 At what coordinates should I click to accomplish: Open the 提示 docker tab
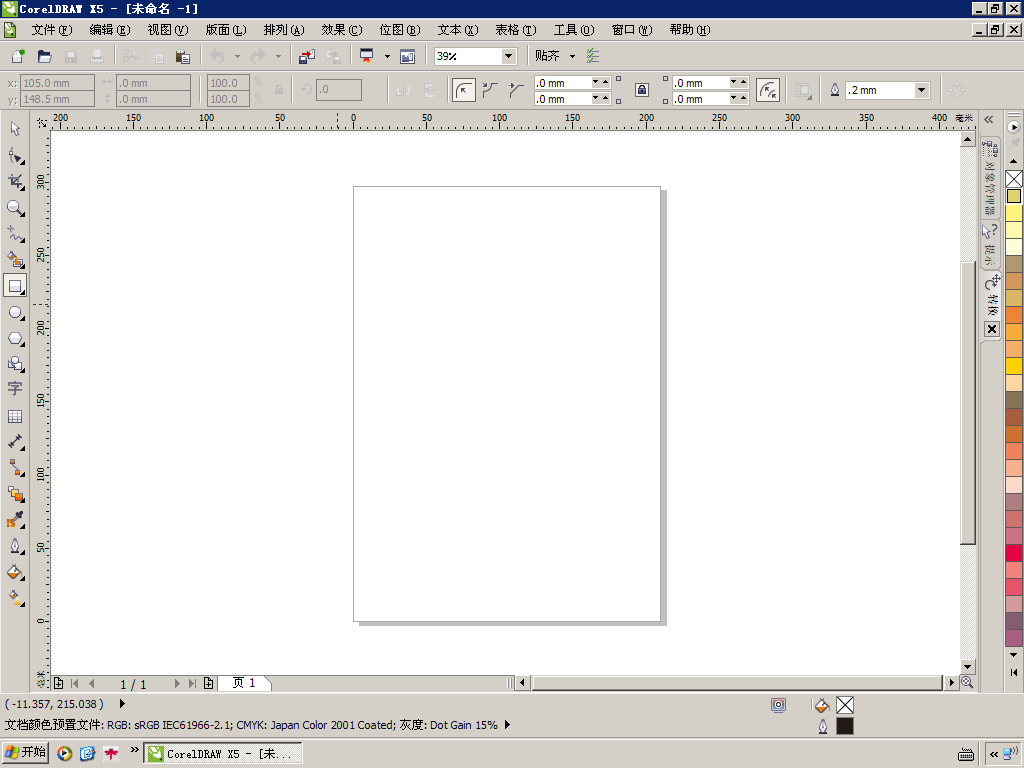[x=991, y=244]
